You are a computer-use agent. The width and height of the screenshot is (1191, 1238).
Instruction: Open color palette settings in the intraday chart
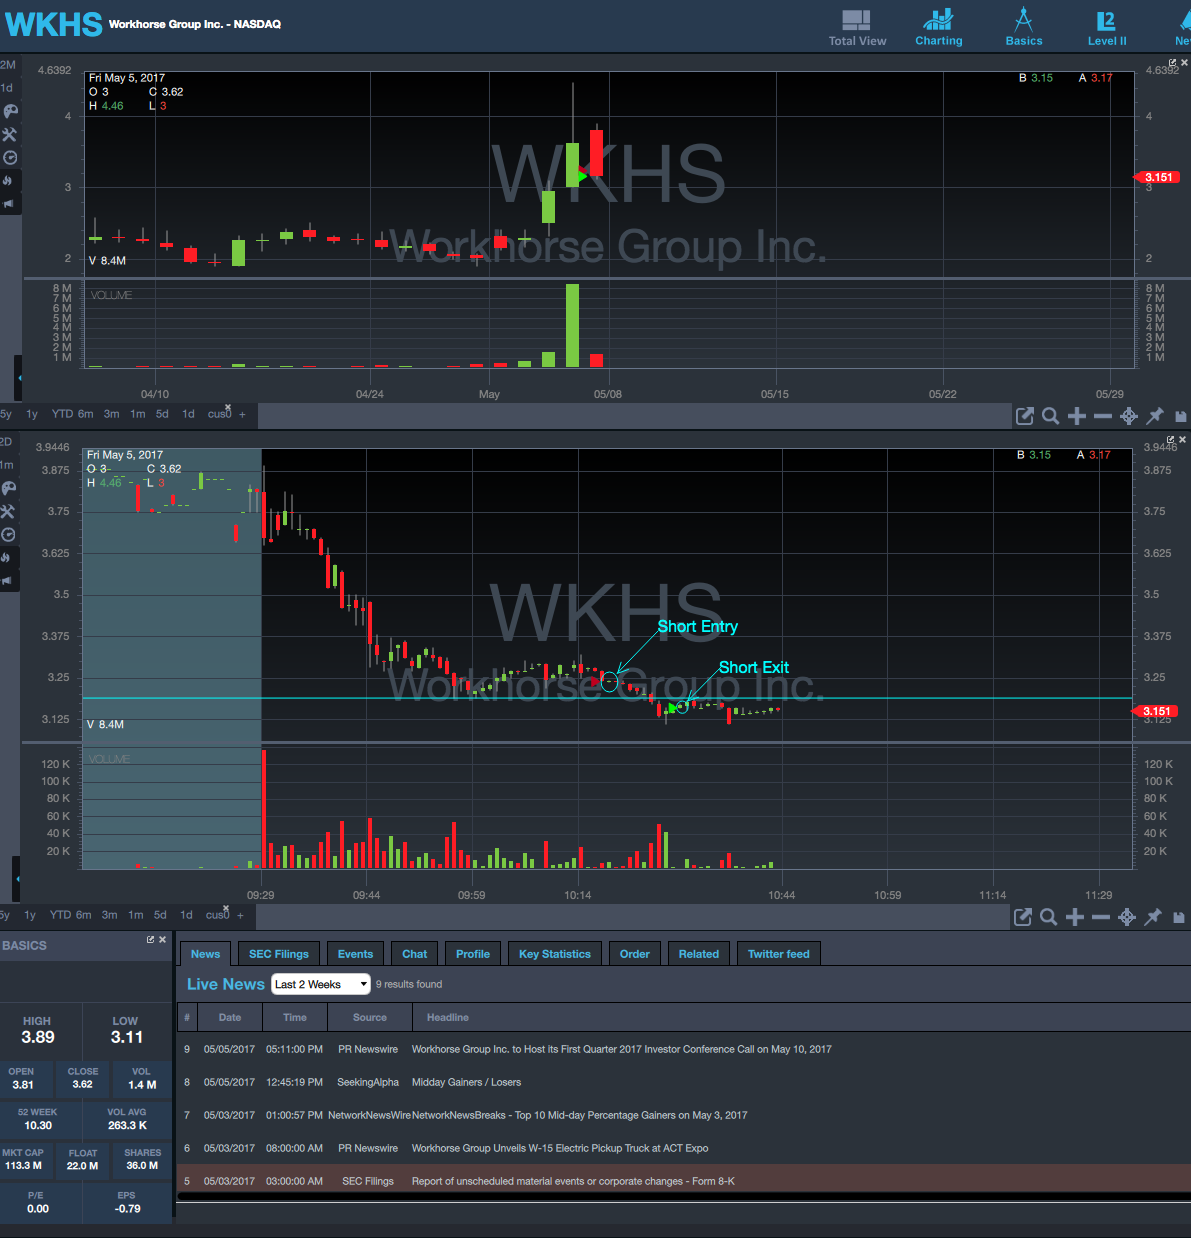click(10, 488)
